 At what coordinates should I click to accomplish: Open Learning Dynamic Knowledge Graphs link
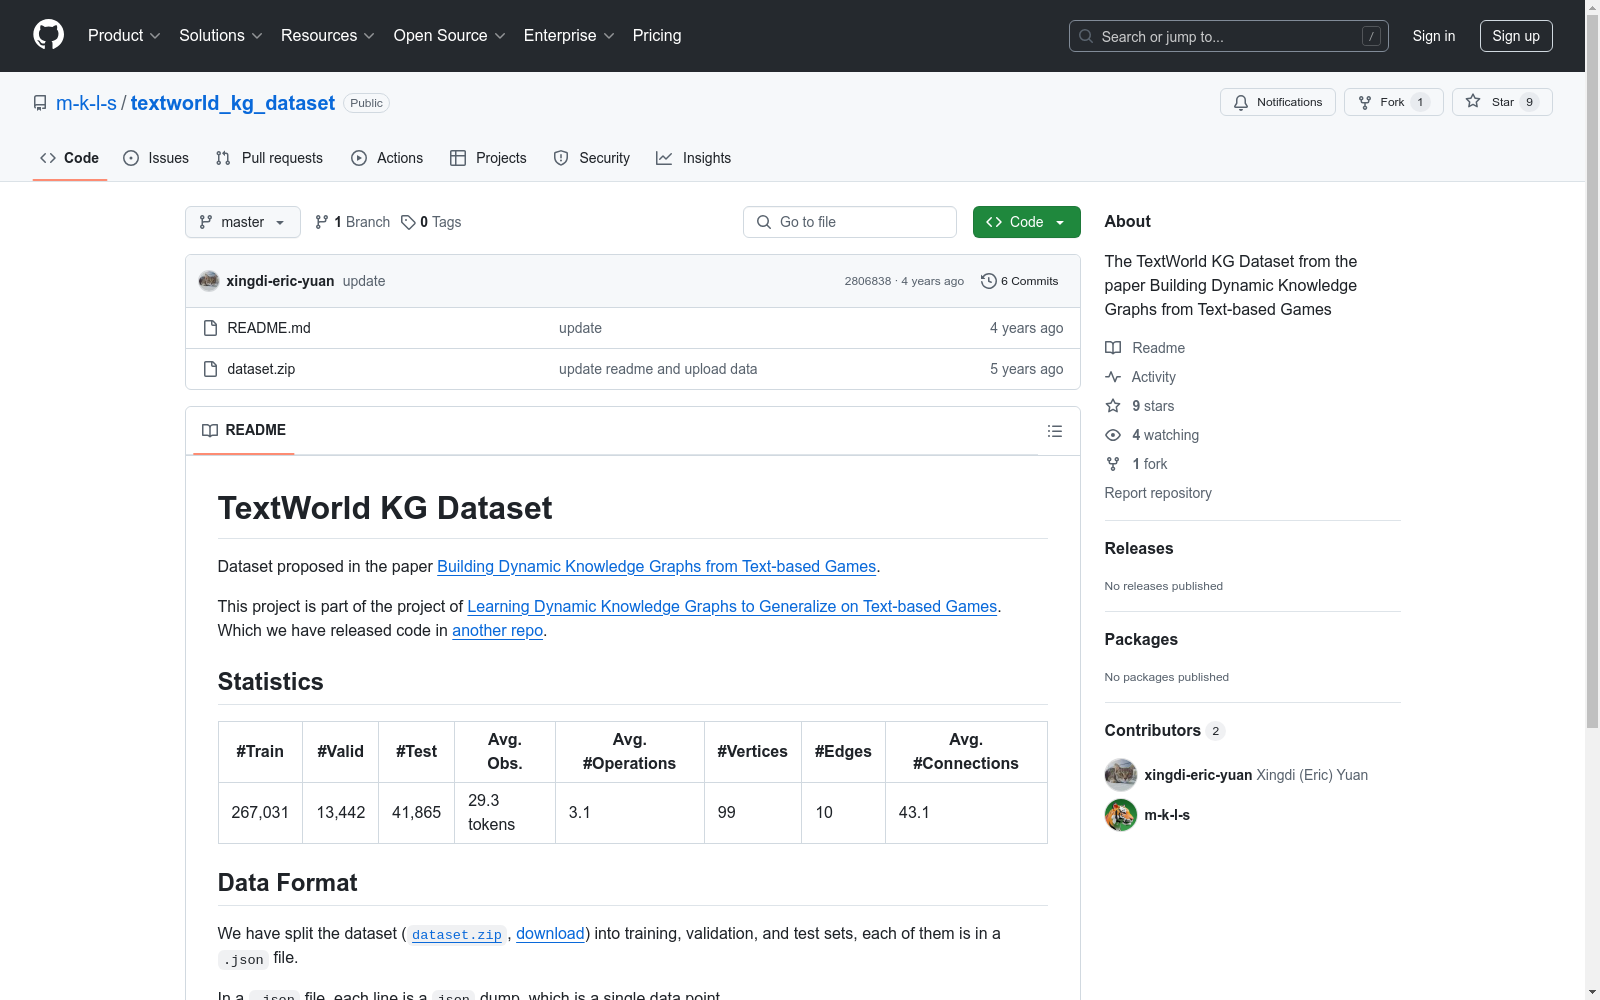point(732,606)
